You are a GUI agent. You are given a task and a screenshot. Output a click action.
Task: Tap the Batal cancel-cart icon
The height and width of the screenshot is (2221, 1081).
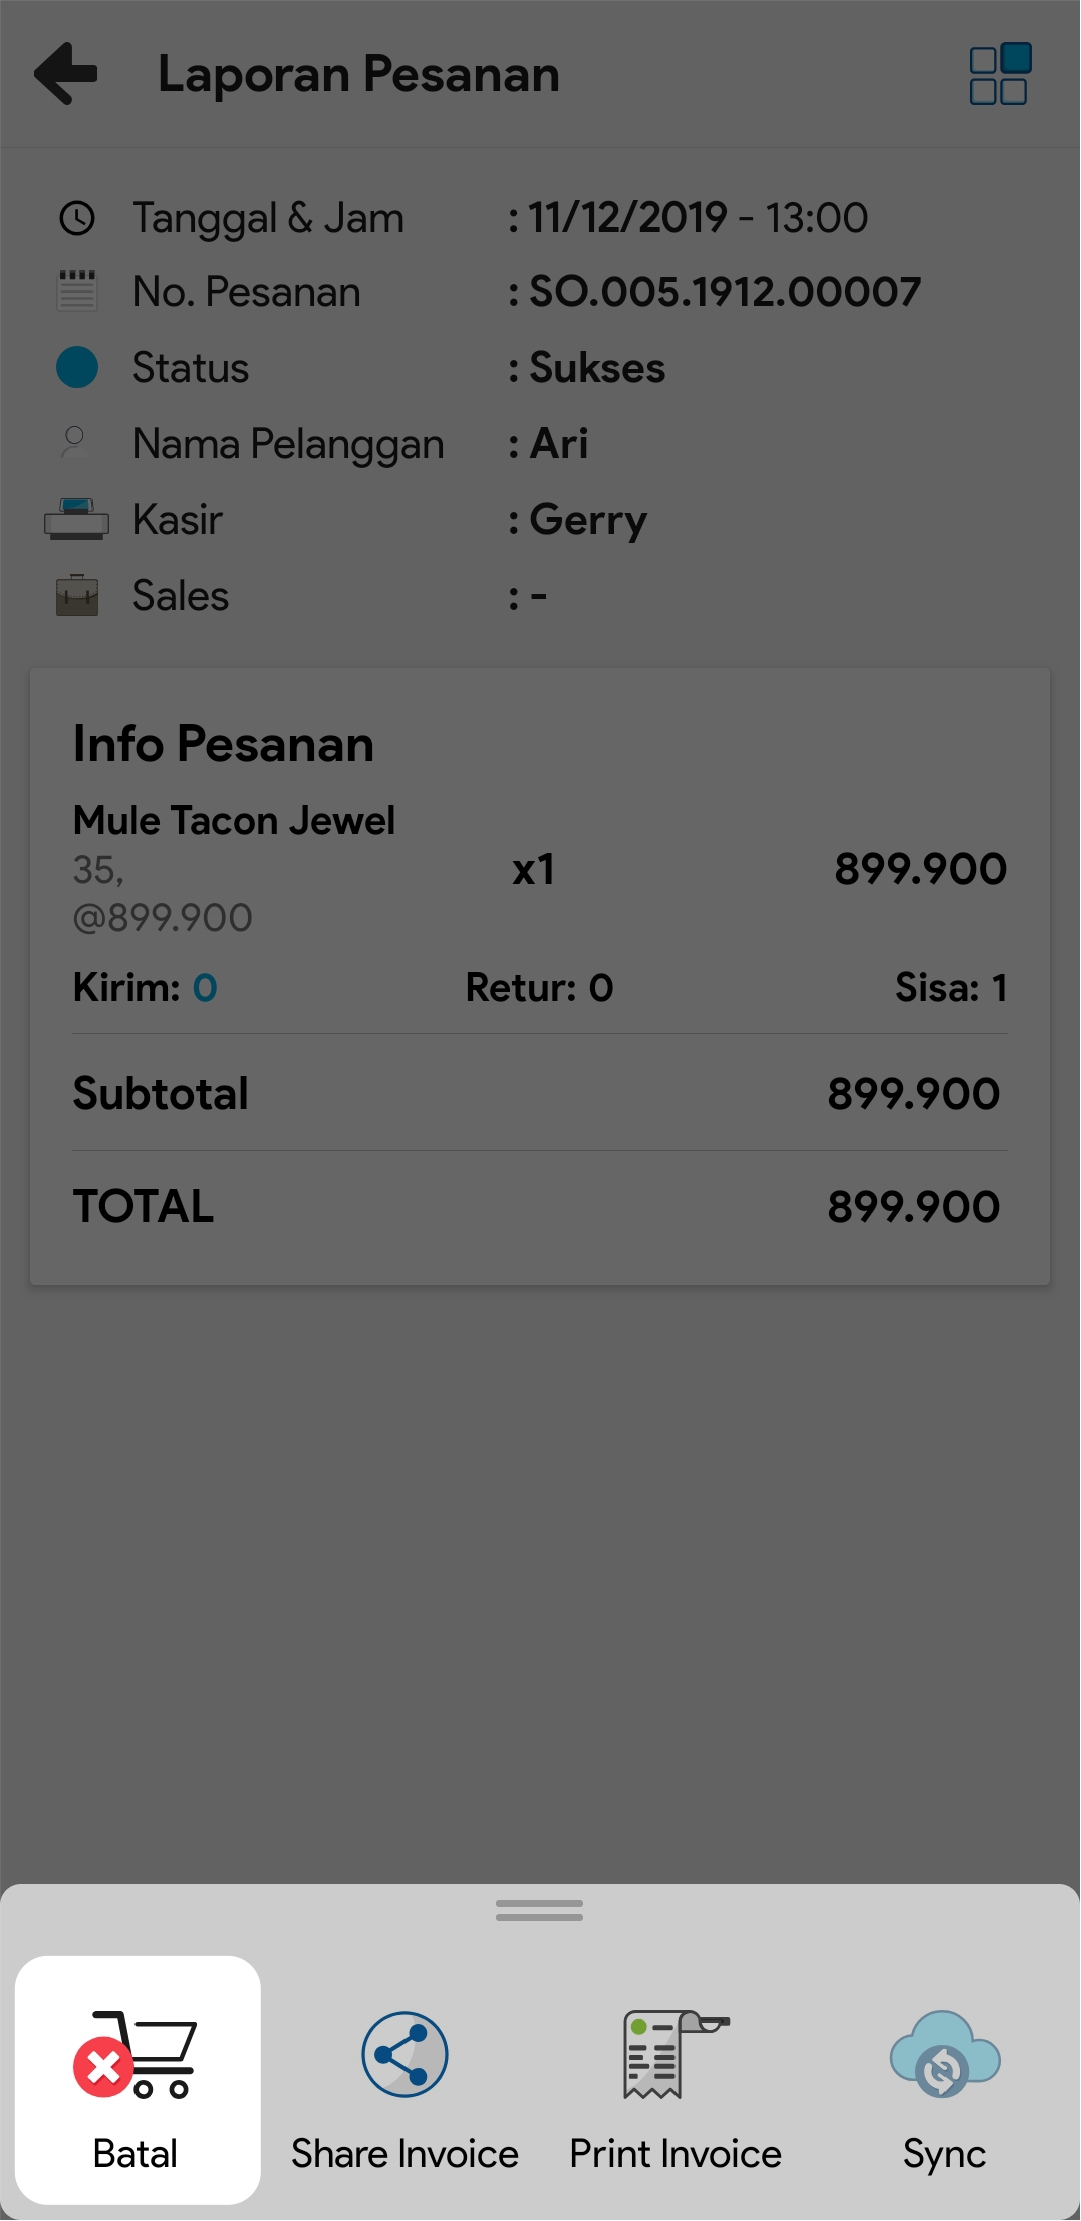[x=135, y=2055]
